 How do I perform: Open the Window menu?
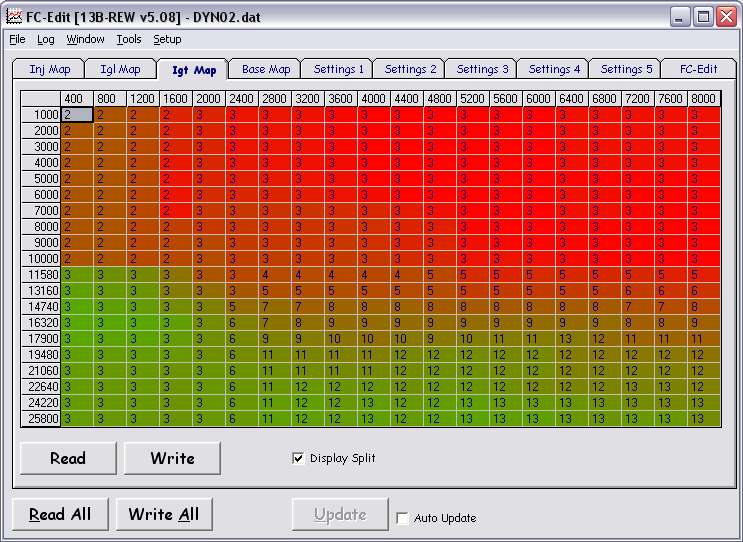(x=85, y=39)
